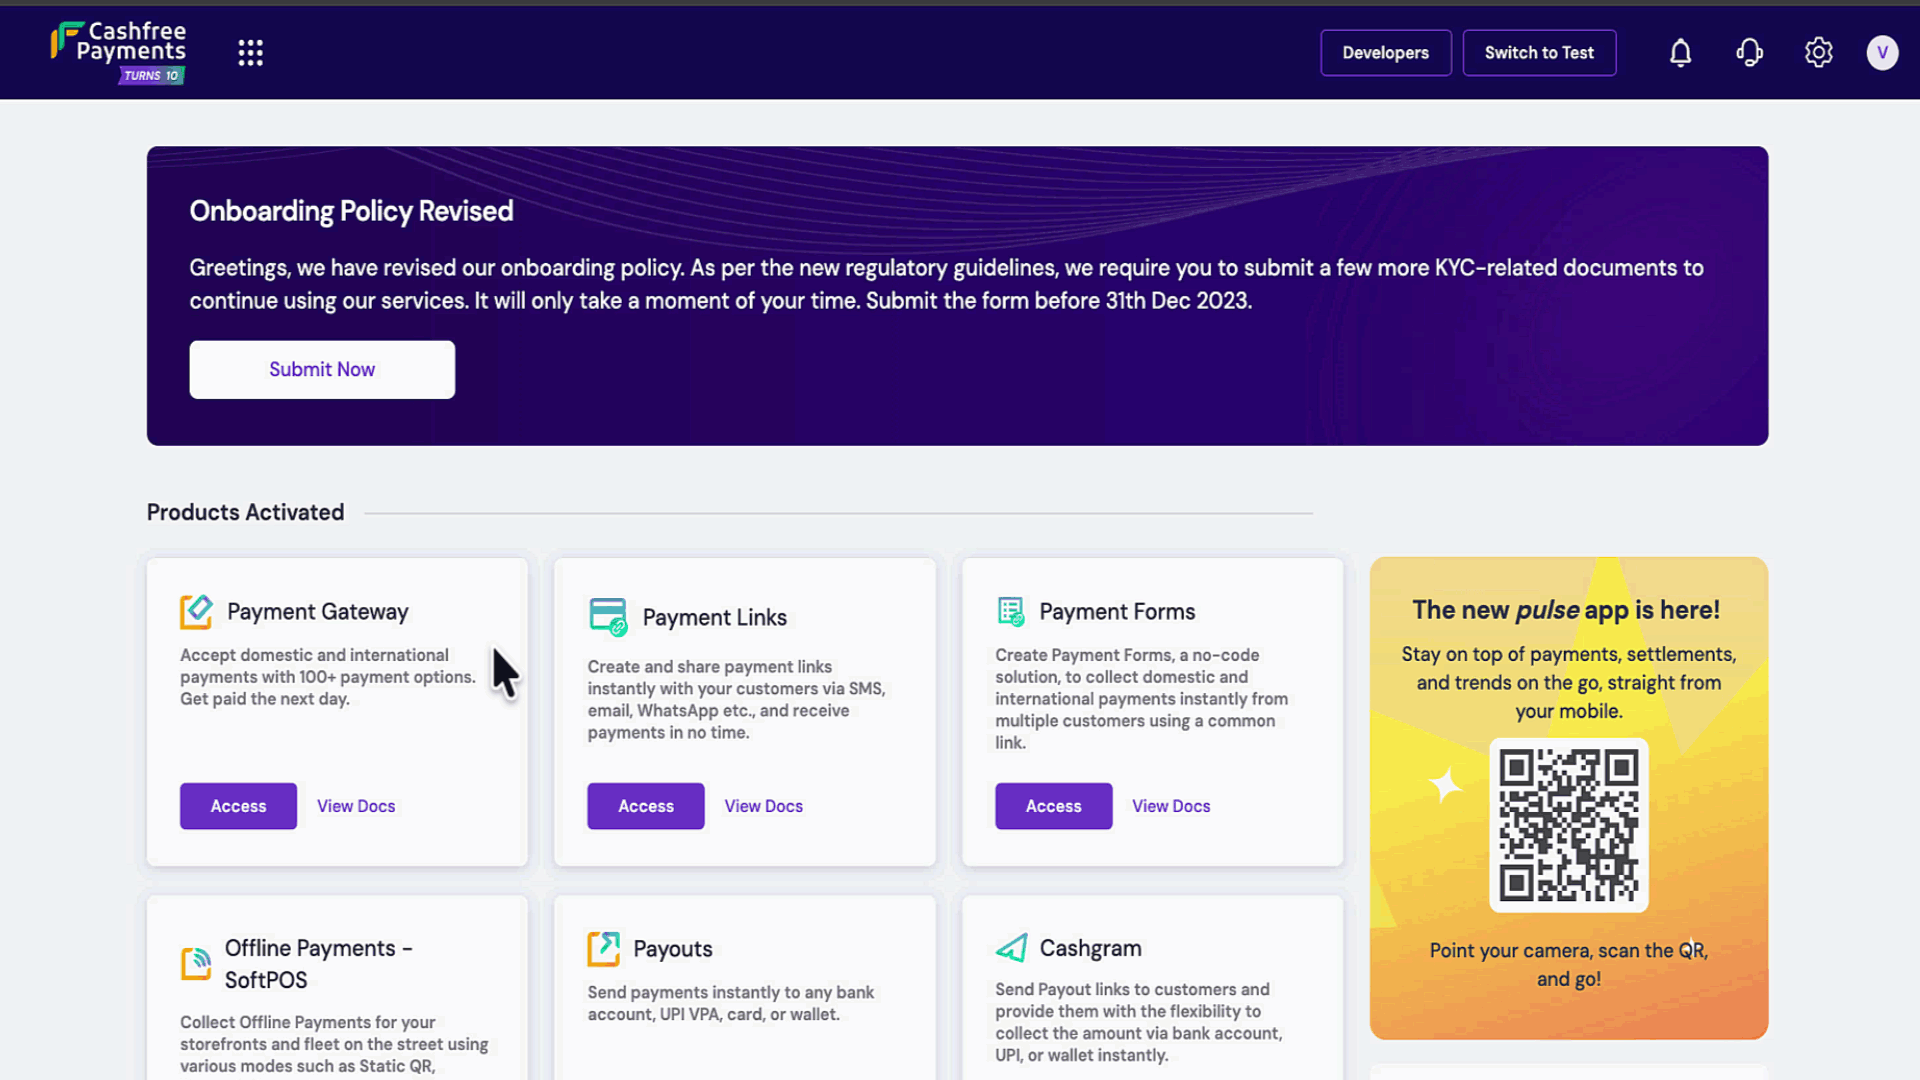Click the Payment Gateway product icon
1920x1080 pixels.
pos(196,611)
